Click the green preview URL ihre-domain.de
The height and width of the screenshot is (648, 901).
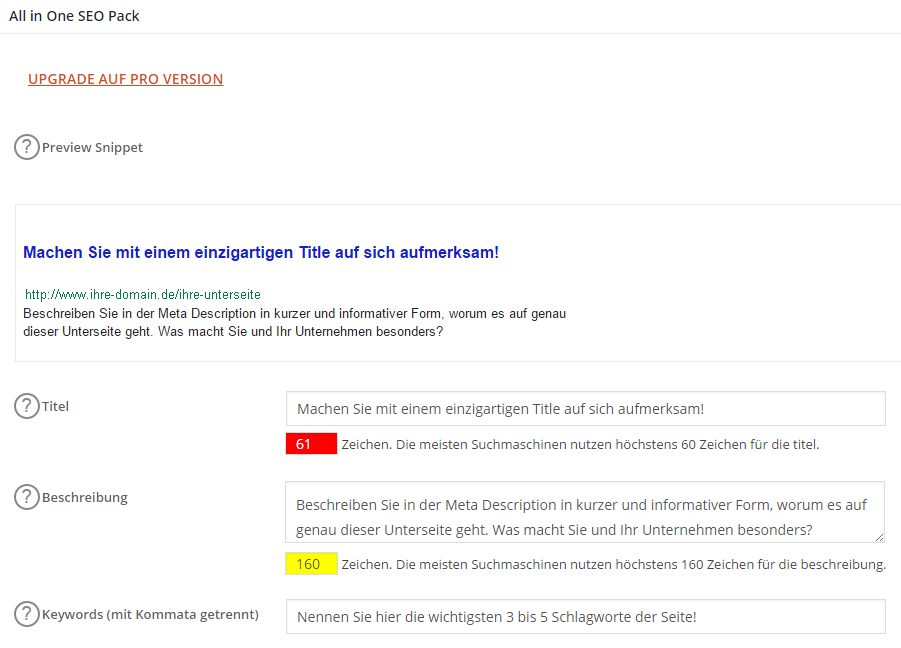click(x=143, y=295)
